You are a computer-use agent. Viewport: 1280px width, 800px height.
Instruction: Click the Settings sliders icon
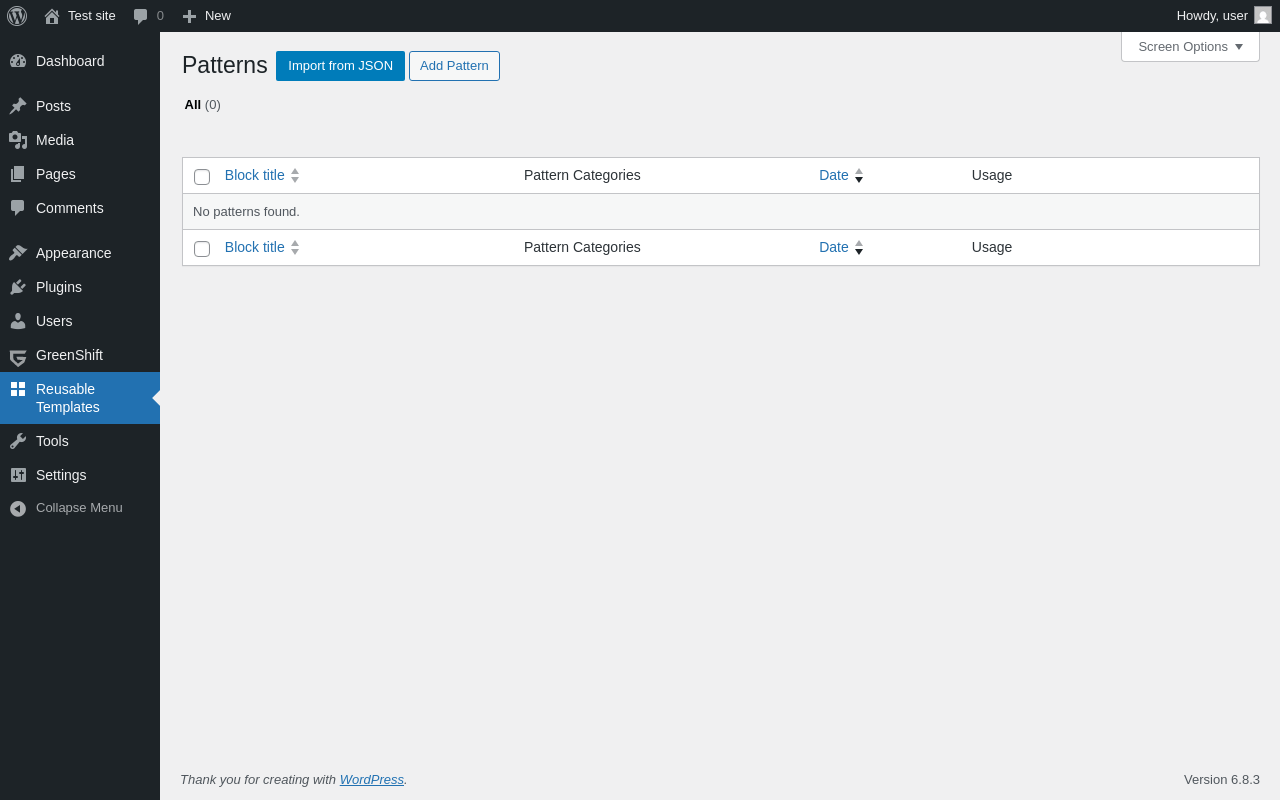pos(18,475)
